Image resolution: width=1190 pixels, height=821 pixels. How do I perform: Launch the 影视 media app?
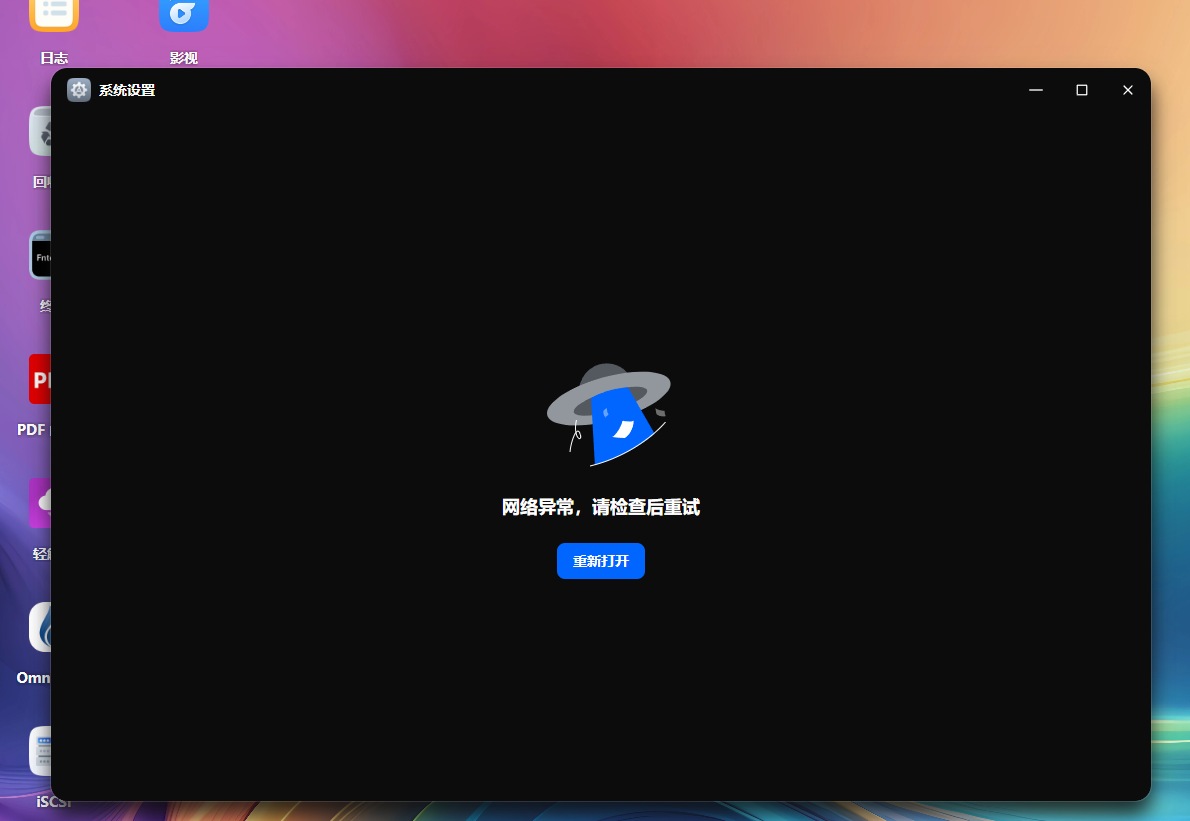point(184,15)
